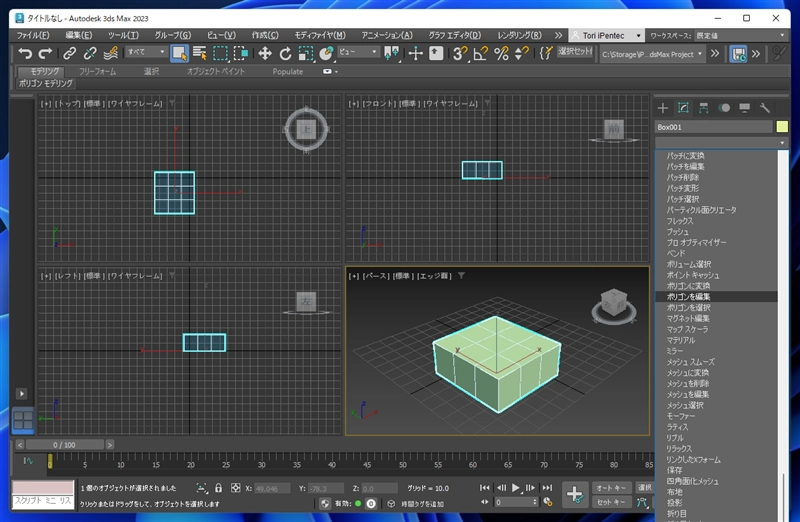The height and width of the screenshot is (522, 800).
Task: Open the Display command panel tab
Action: (744, 108)
